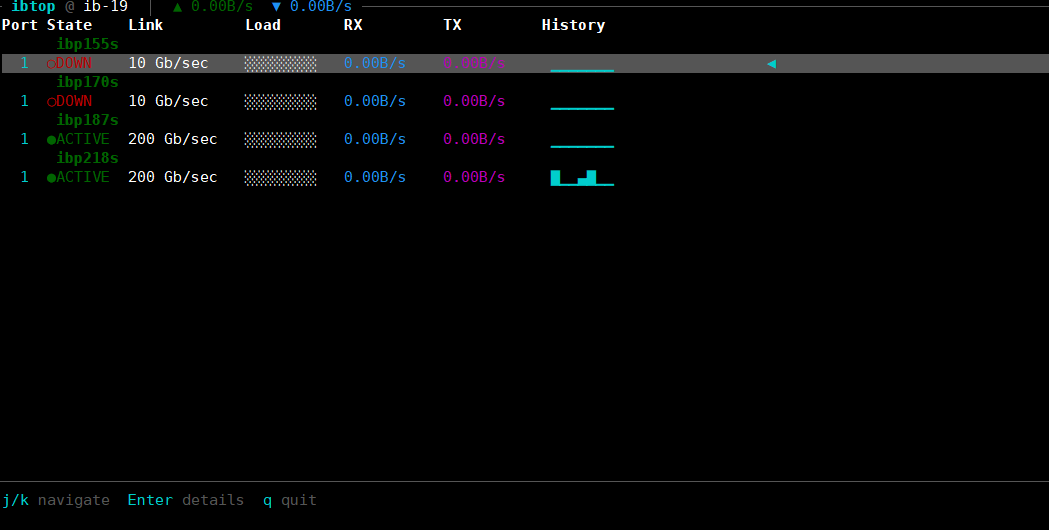The image size is (1049, 530).
Task: Click the Port column header
Action: click(20, 25)
